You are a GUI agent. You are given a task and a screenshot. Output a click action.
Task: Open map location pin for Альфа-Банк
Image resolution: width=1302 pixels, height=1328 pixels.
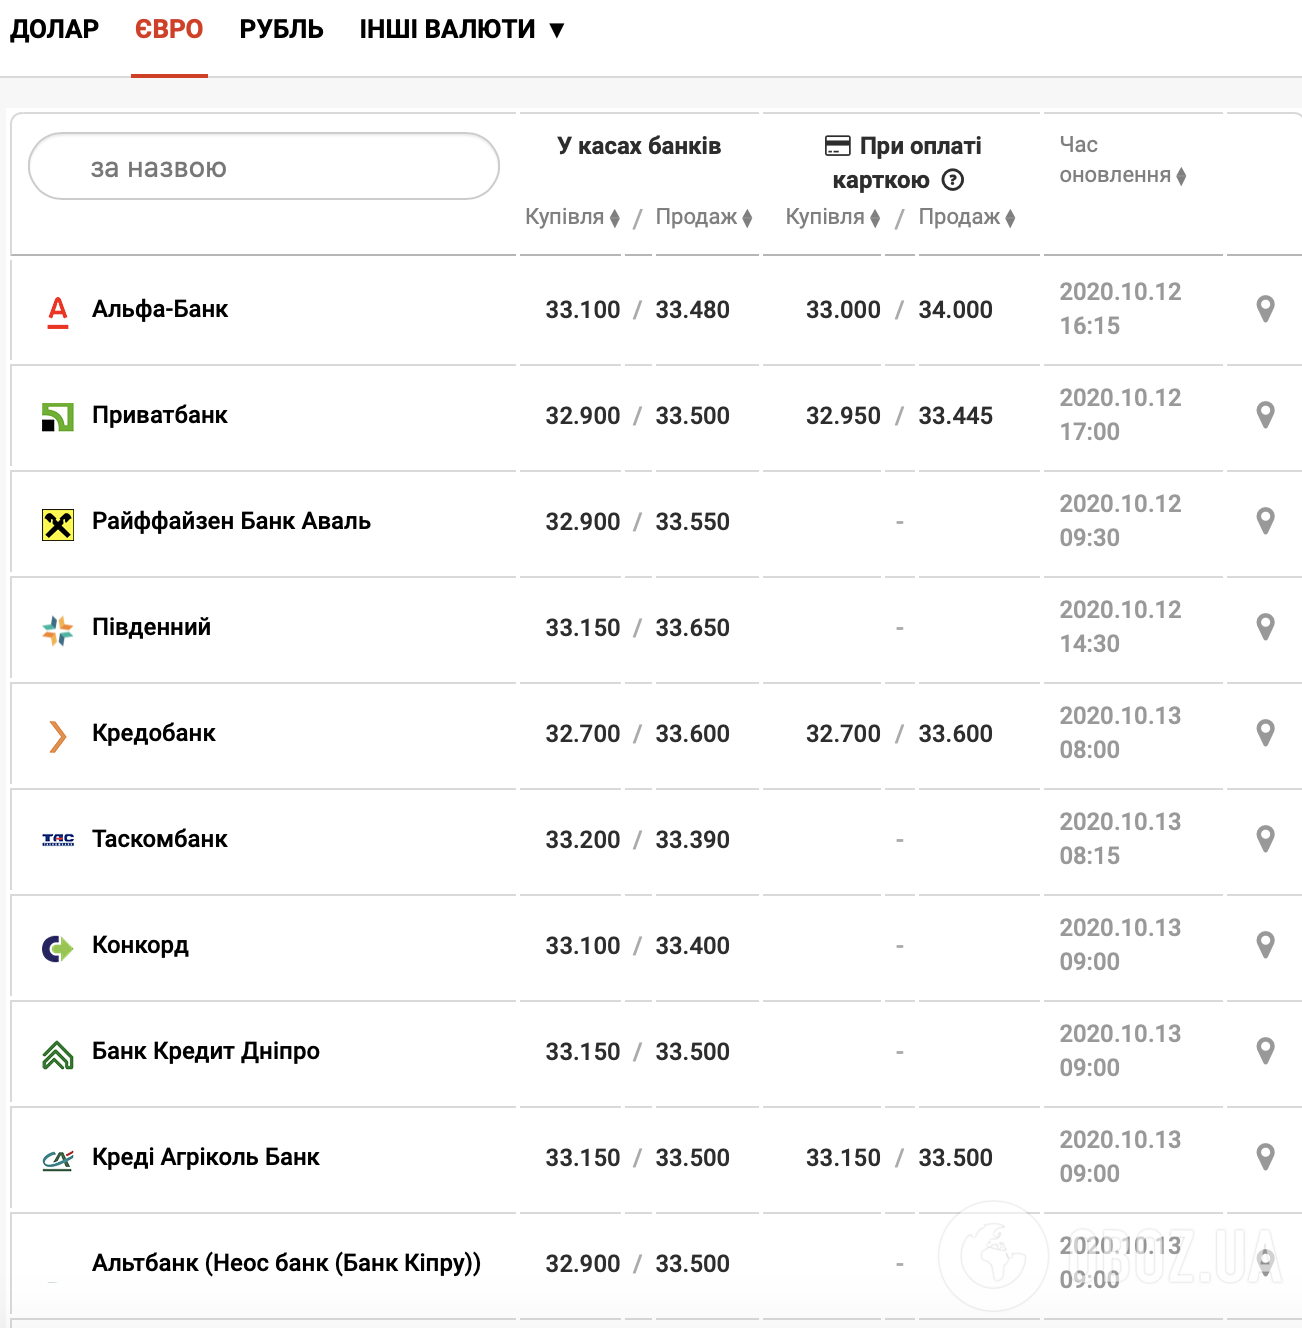point(1265,309)
